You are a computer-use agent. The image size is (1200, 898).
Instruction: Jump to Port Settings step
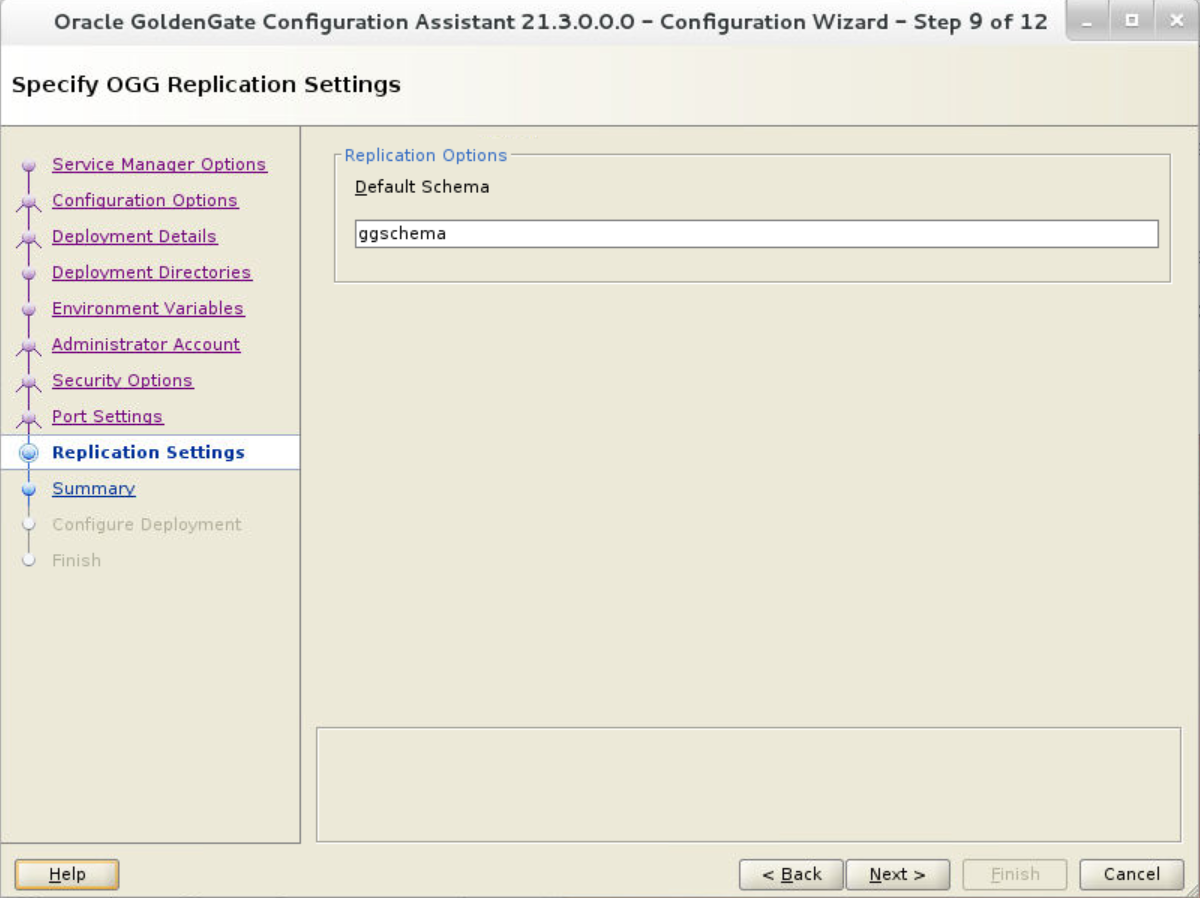coord(107,416)
